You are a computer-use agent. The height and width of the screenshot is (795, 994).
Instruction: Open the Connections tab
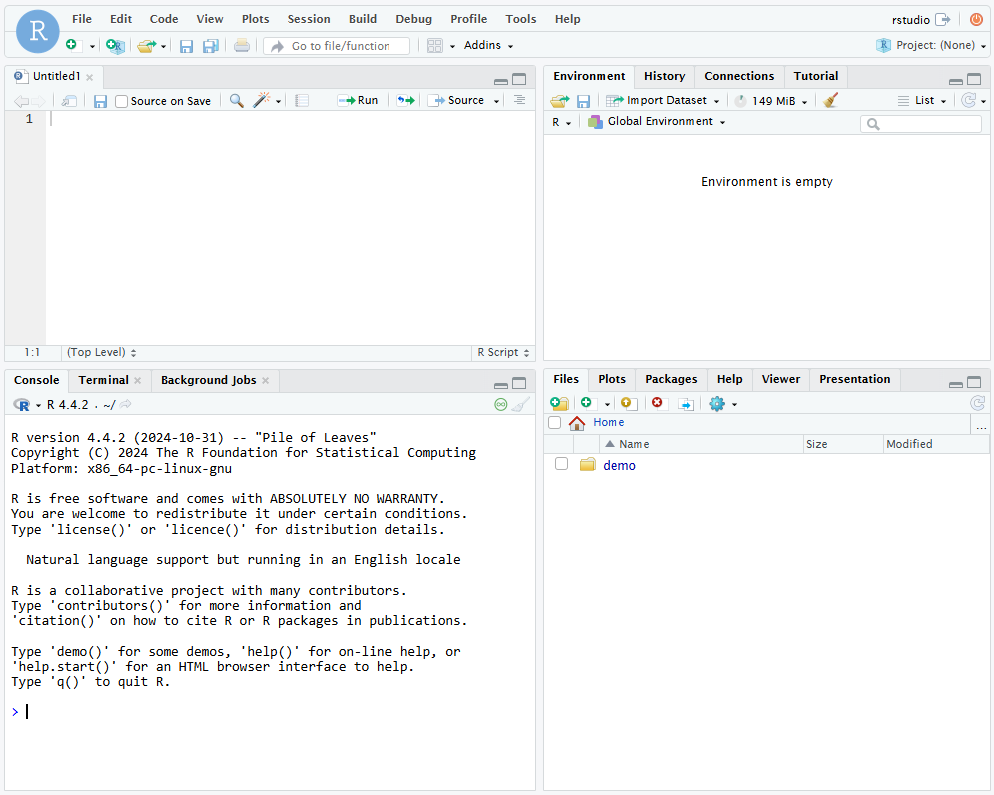[739, 76]
